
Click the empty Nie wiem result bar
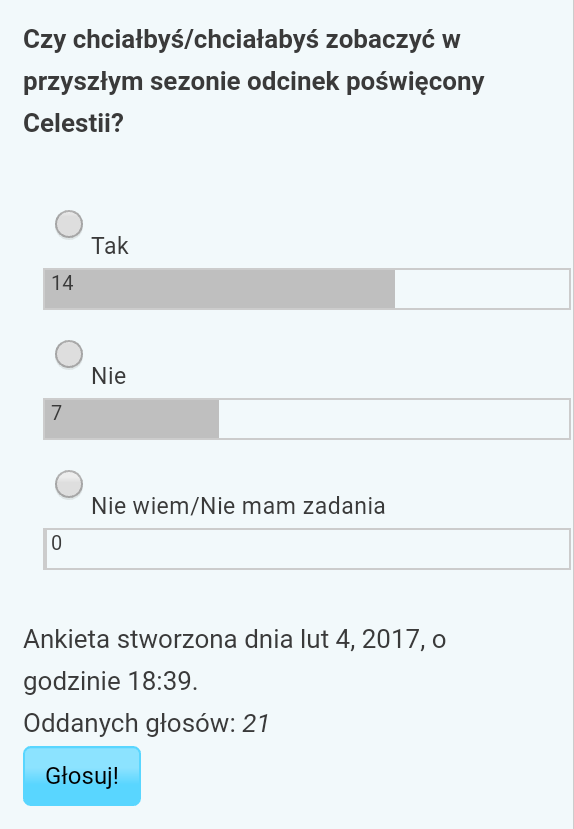pos(307,549)
